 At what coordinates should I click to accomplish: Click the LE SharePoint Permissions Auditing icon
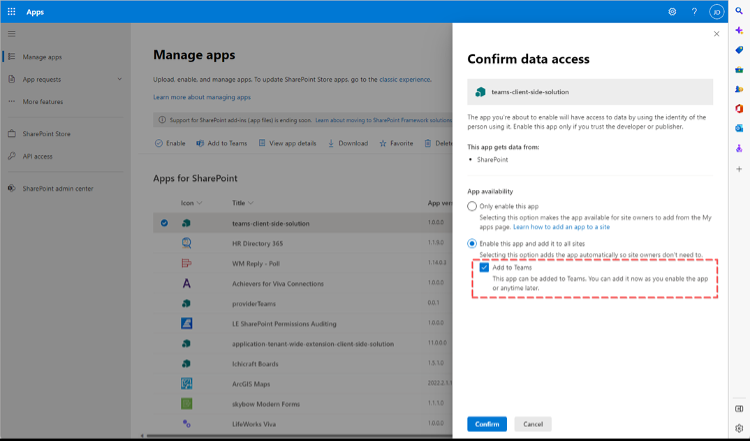click(x=187, y=323)
